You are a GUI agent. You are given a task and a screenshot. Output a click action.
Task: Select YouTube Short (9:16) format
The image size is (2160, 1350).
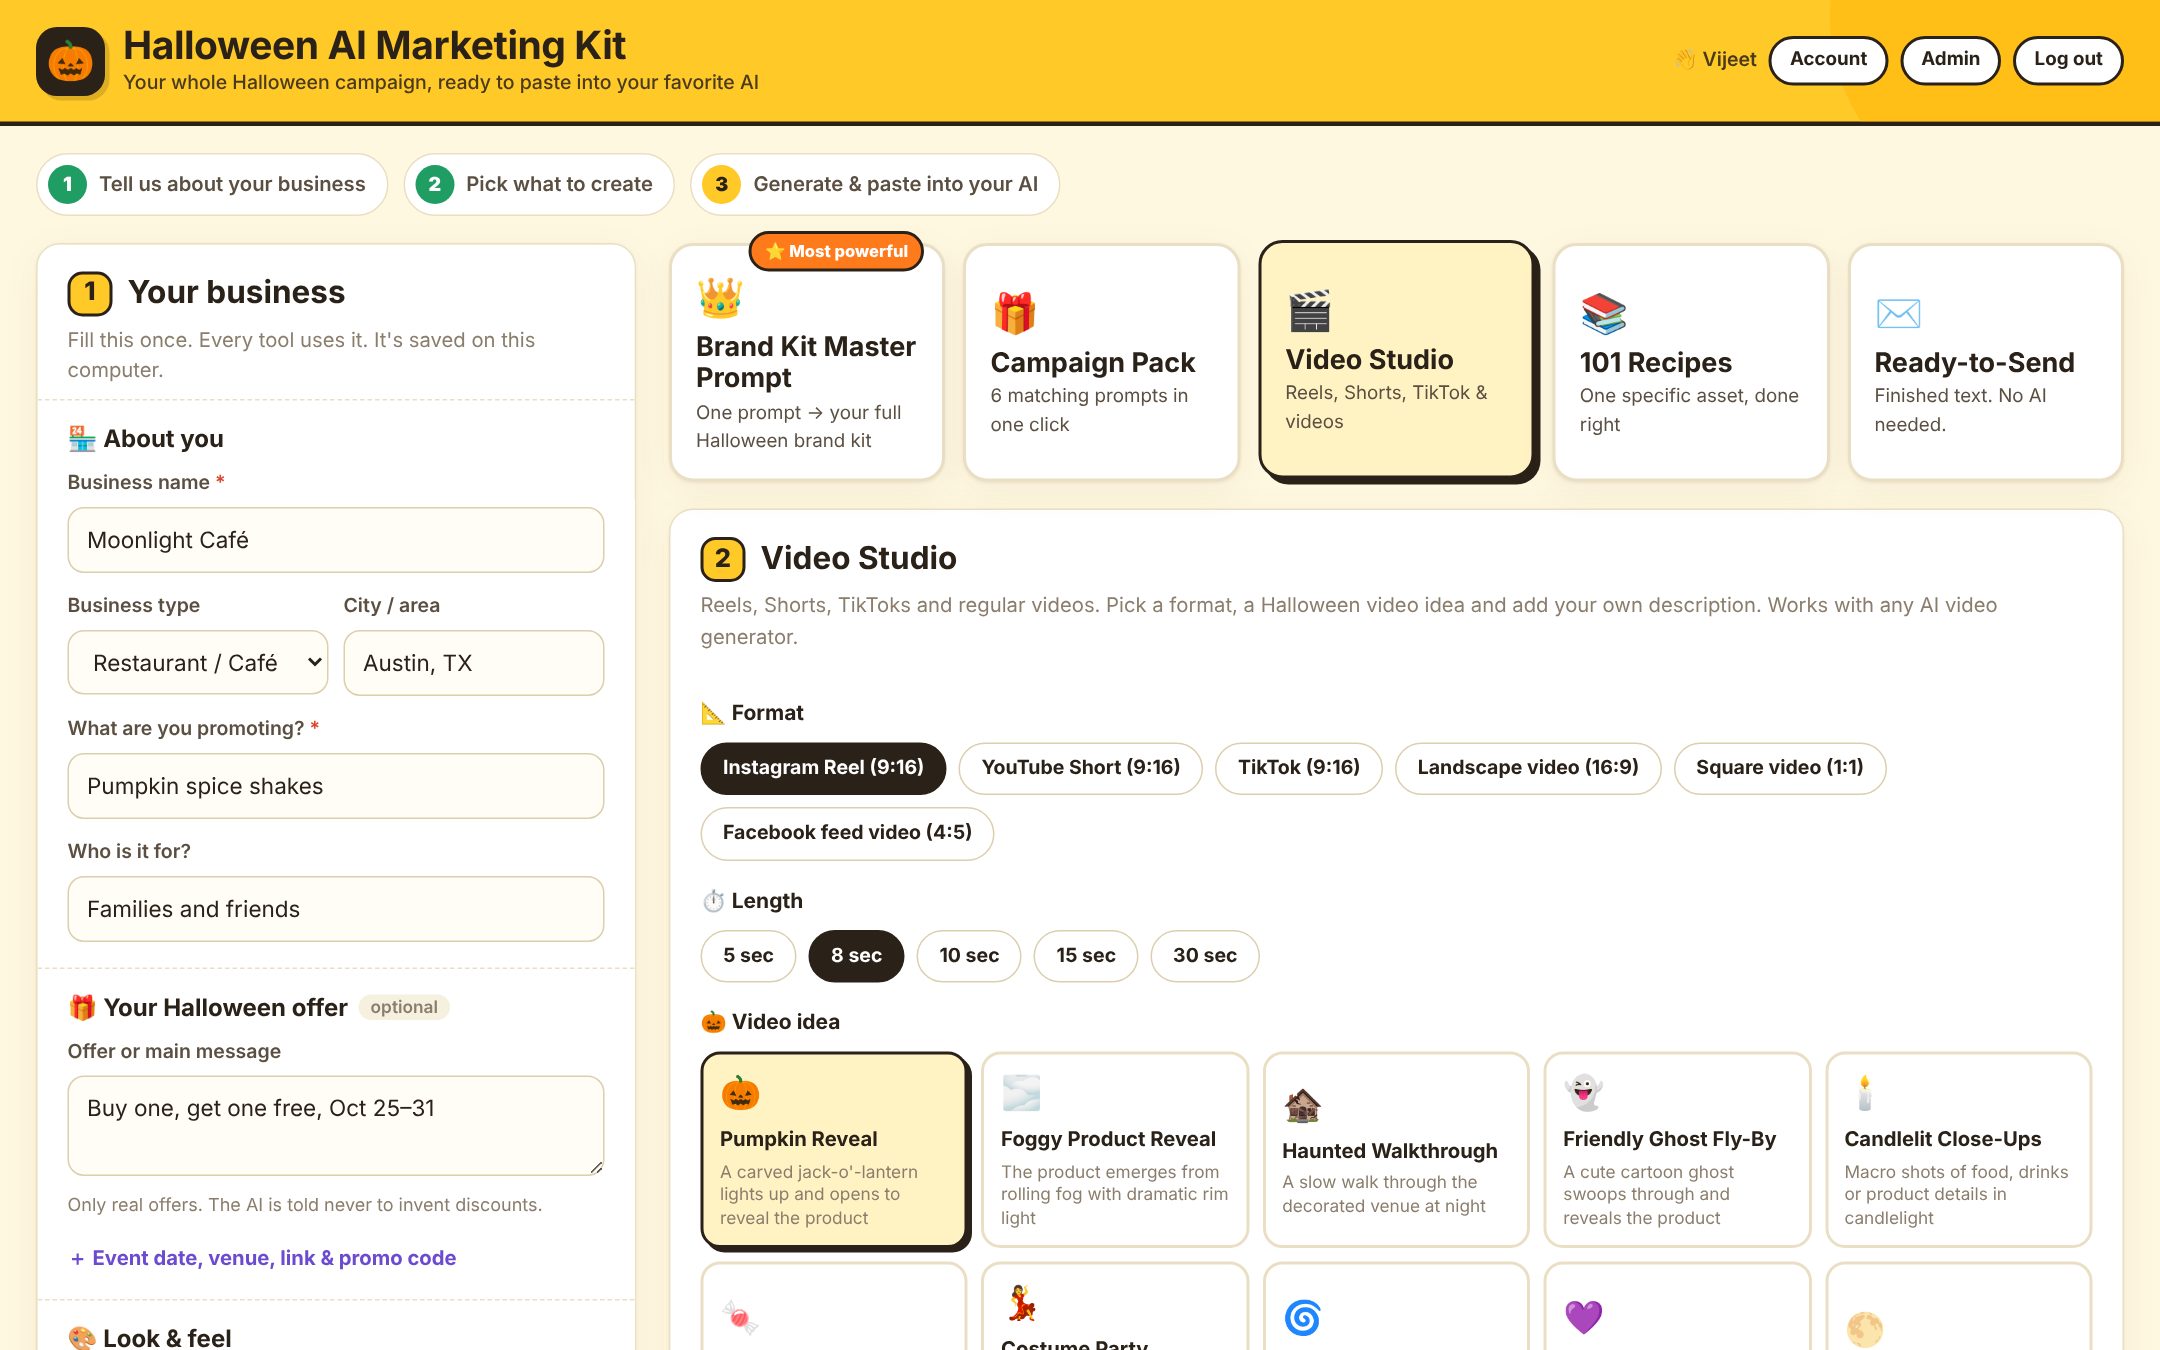pyautogui.click(x=1080, y=768)
